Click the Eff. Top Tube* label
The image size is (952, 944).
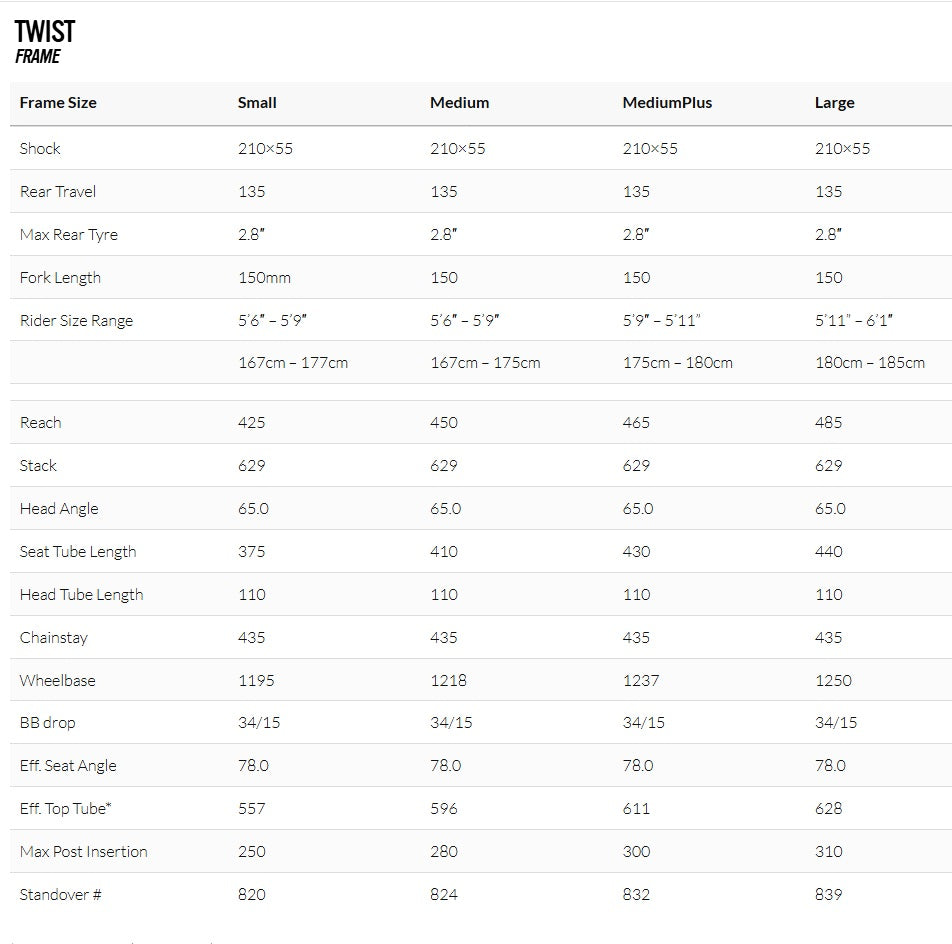(x=66, y=809)
